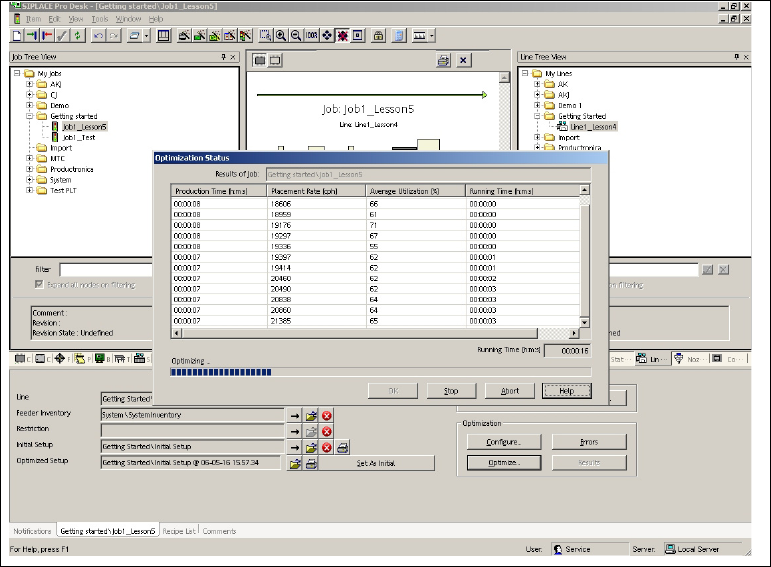Collapse Getting Started folder in the line tree
The width and height of the screenshot is (771, 567).
537,116
